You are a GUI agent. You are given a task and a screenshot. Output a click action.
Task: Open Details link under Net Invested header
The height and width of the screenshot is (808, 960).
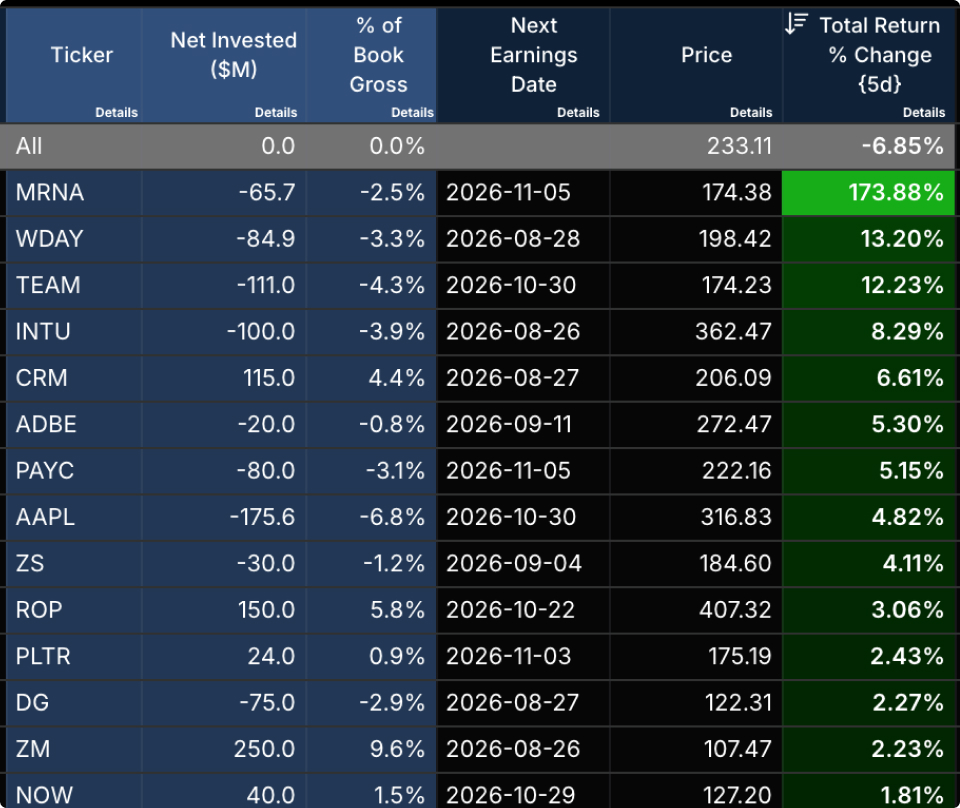pyautogui.click(x=276, y=113)
